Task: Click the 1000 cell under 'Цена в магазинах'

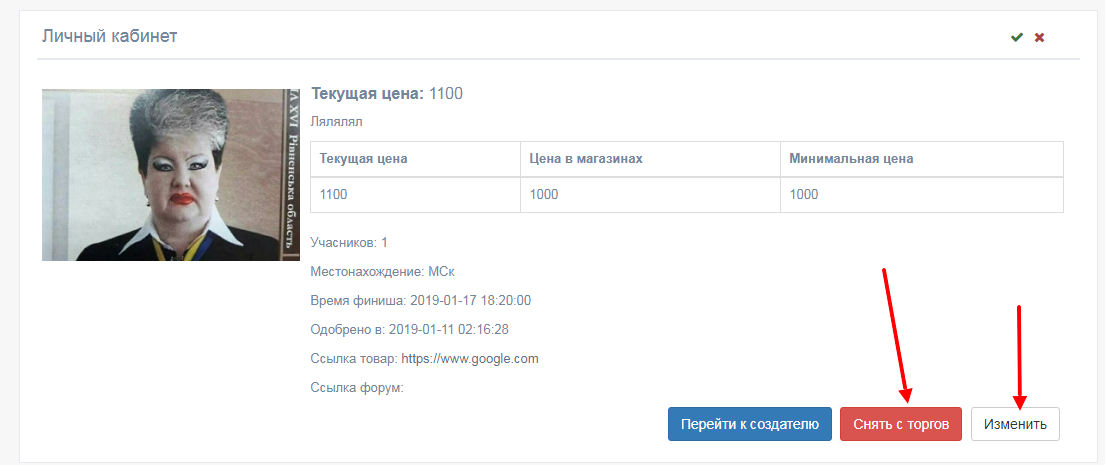Action: coord(650,194)
